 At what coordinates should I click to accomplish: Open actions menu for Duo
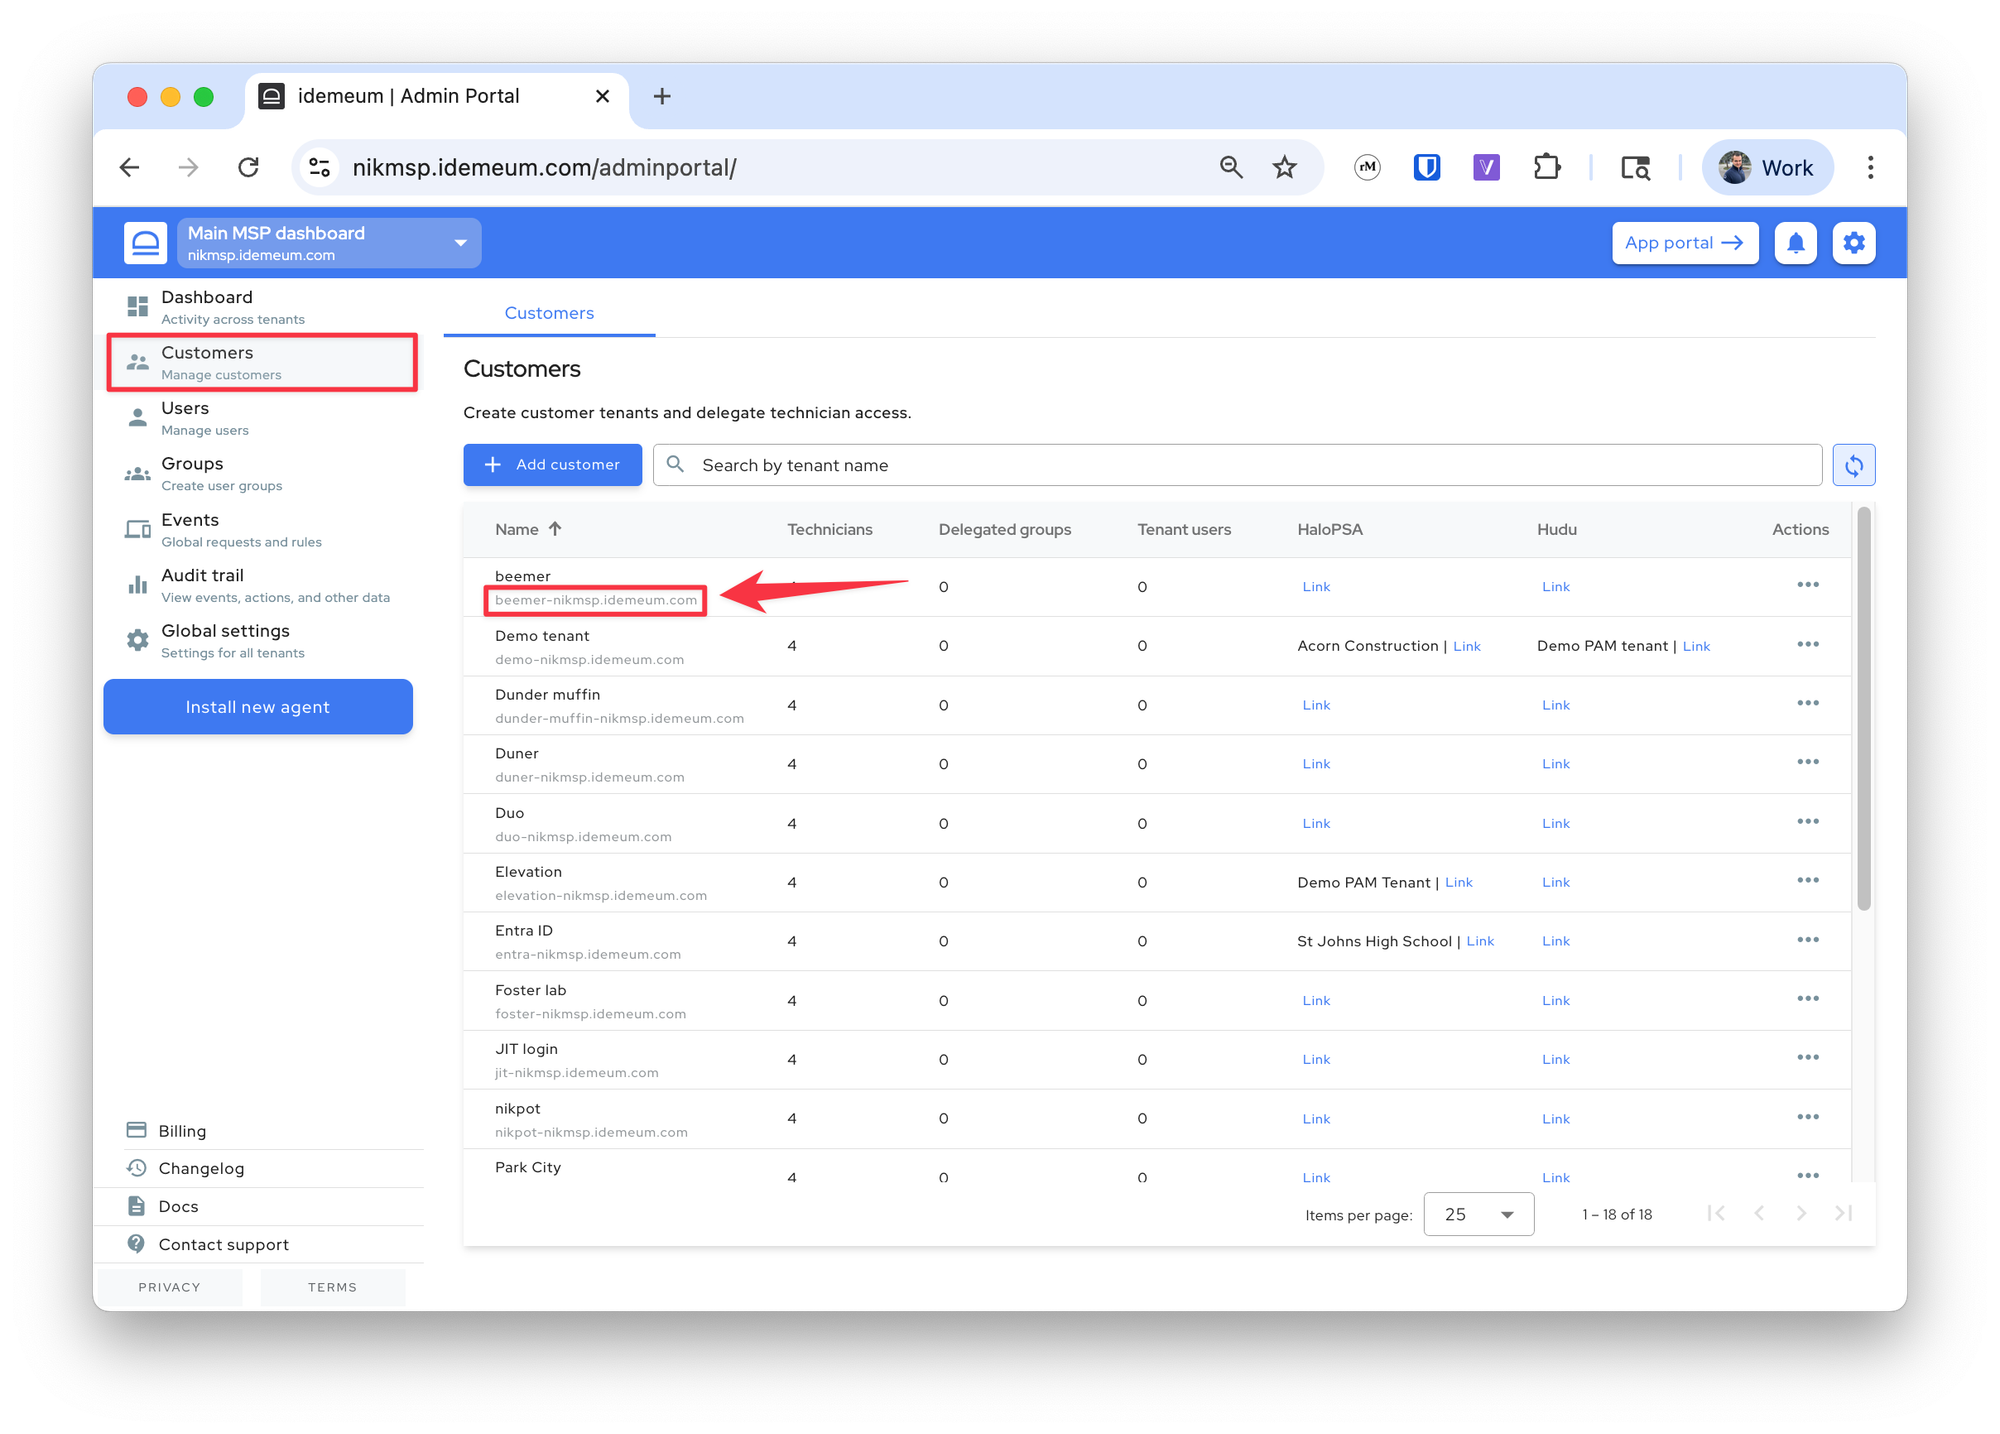point(1807,821)
